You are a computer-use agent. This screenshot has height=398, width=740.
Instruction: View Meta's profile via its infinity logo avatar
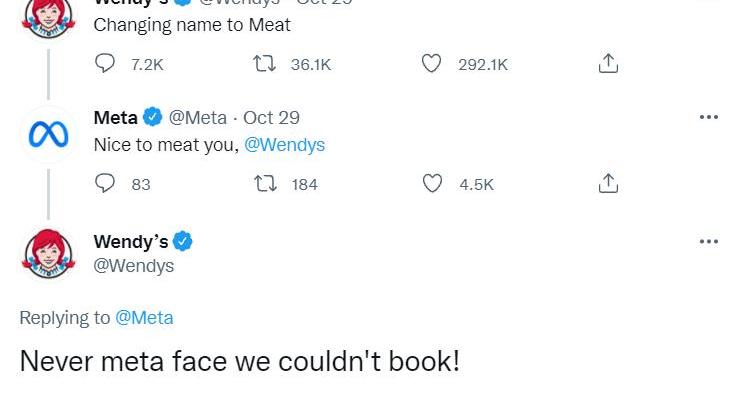pyautogui.click(x=49, y=135)
